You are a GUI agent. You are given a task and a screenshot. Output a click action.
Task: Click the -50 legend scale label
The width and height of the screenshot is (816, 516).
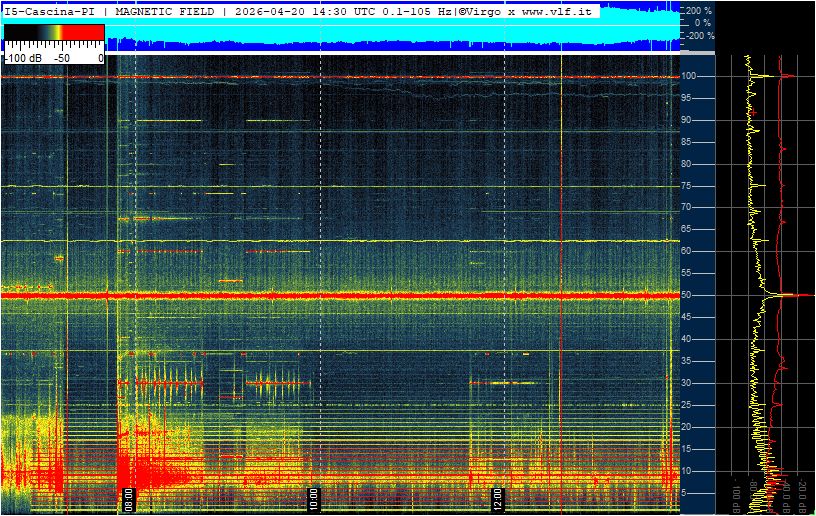(x=62, y=58)
